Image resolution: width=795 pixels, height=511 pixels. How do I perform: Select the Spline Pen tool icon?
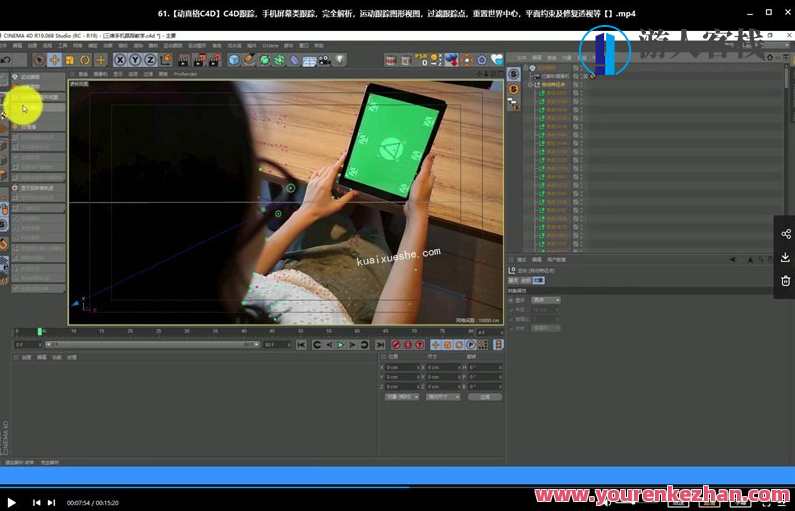tap(249, 60)
